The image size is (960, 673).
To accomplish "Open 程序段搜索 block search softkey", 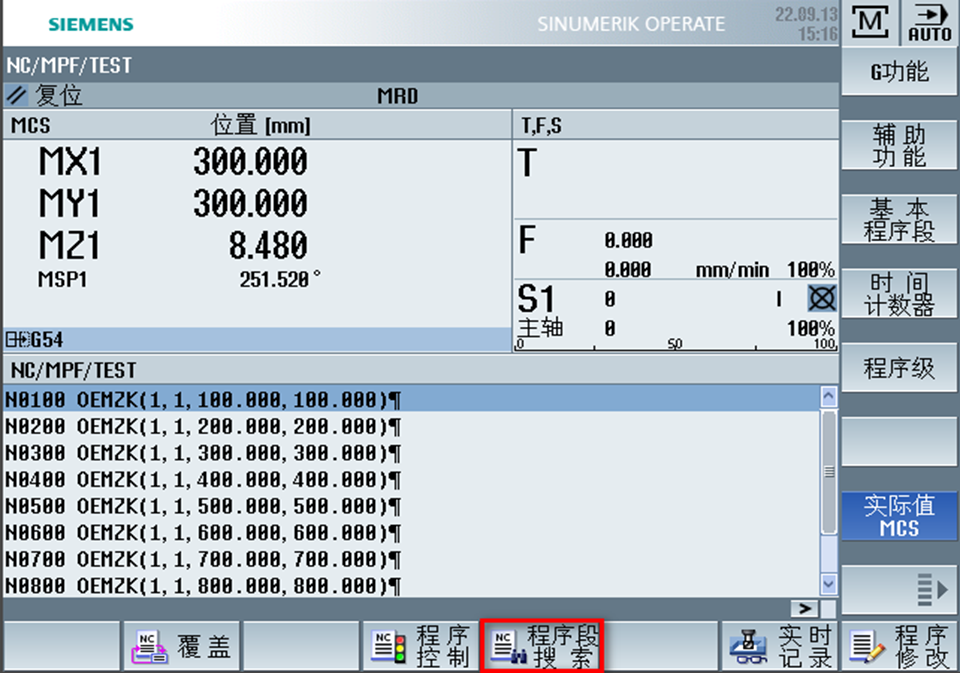I will [542, 647].
